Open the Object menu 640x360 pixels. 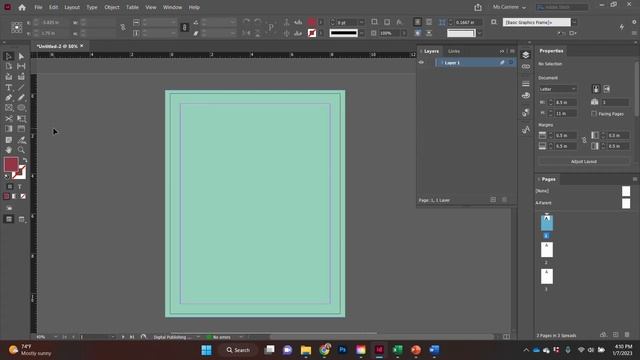[x=112, y=7]
